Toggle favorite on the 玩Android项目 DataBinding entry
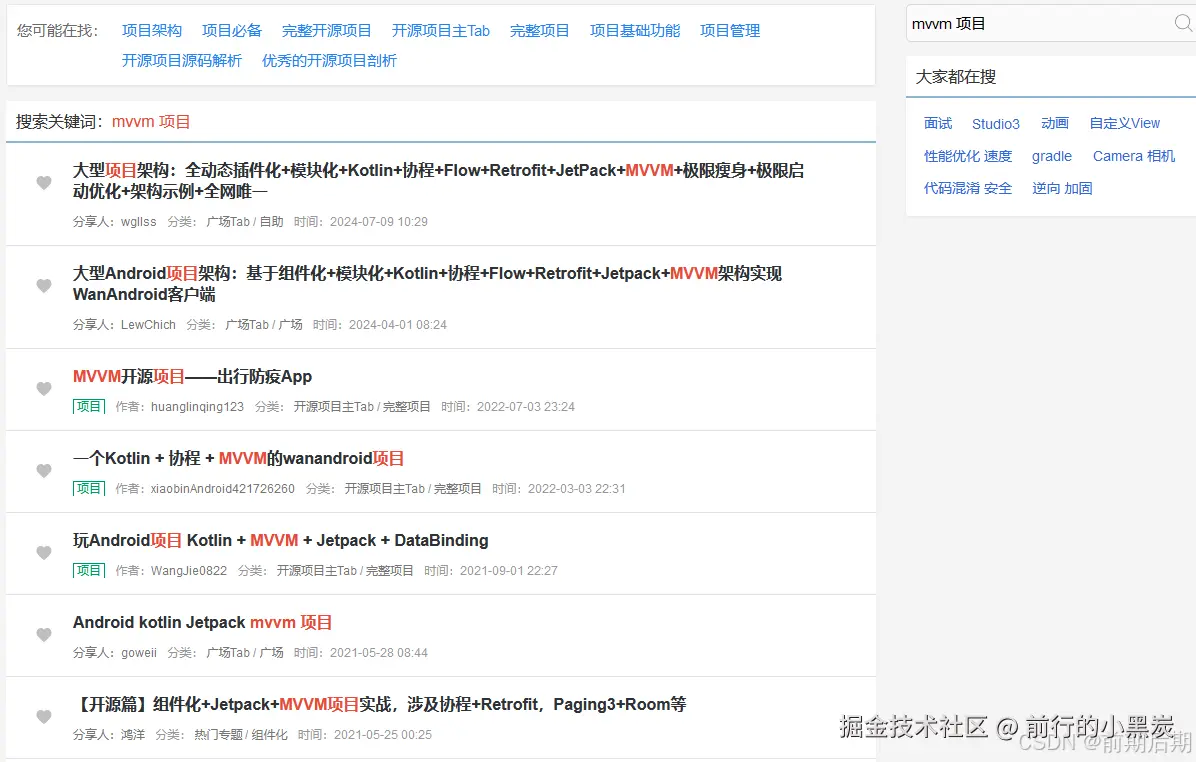The image size is (1196, 762). coord(43,553)
